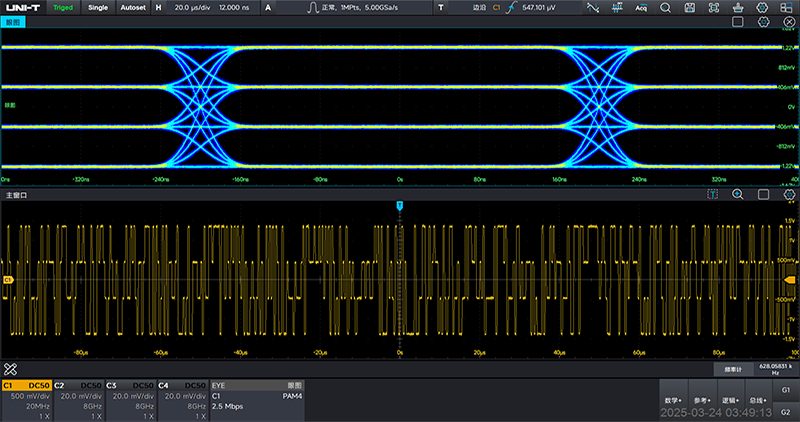Click the date-time 2025-03-24 03:49:13
The image size is (800, 422).
pyautogui.click(x=716, y=412)
